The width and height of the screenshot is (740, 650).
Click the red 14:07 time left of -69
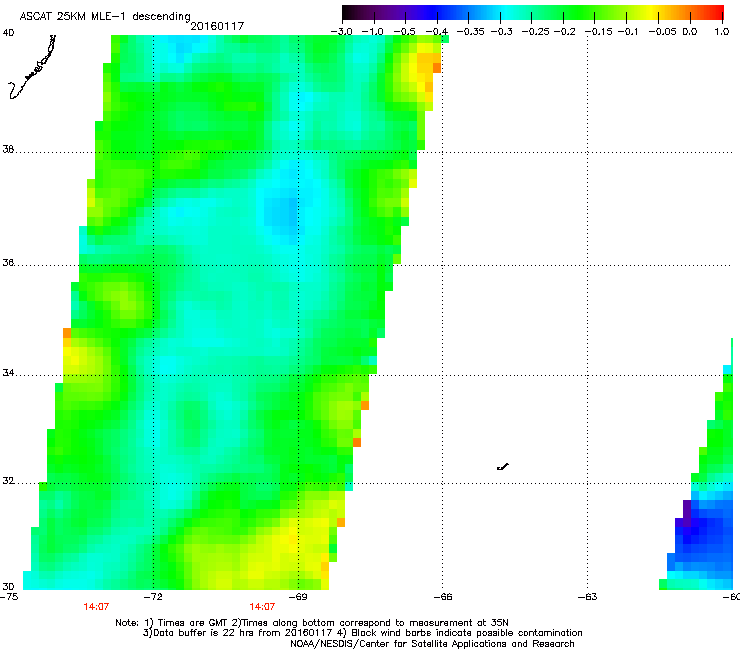pyautogui.click(x=262, y=607)
